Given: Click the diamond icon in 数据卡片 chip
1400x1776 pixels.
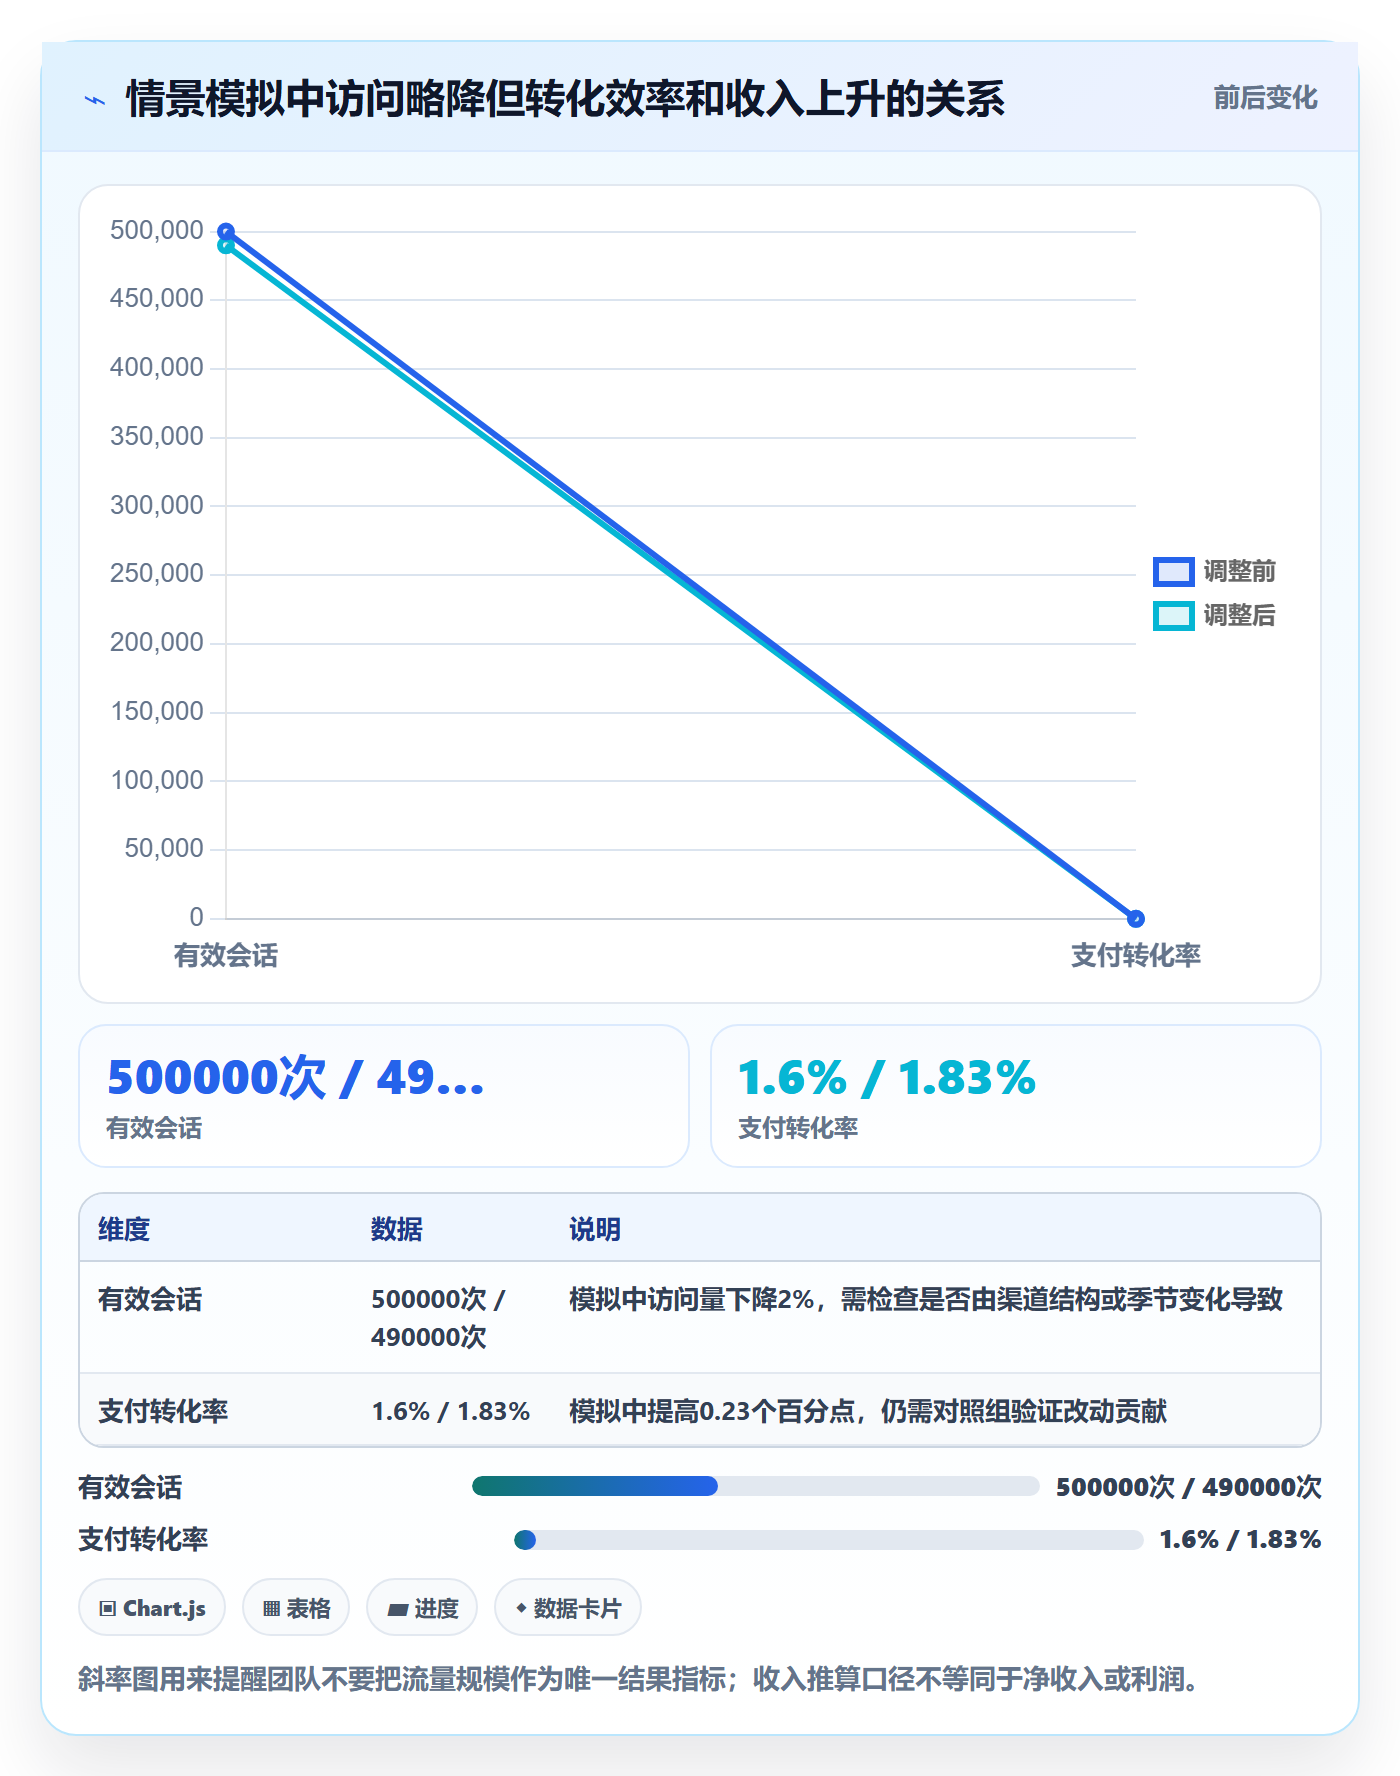Looking at the screenshot, I should pos(521,1608).
